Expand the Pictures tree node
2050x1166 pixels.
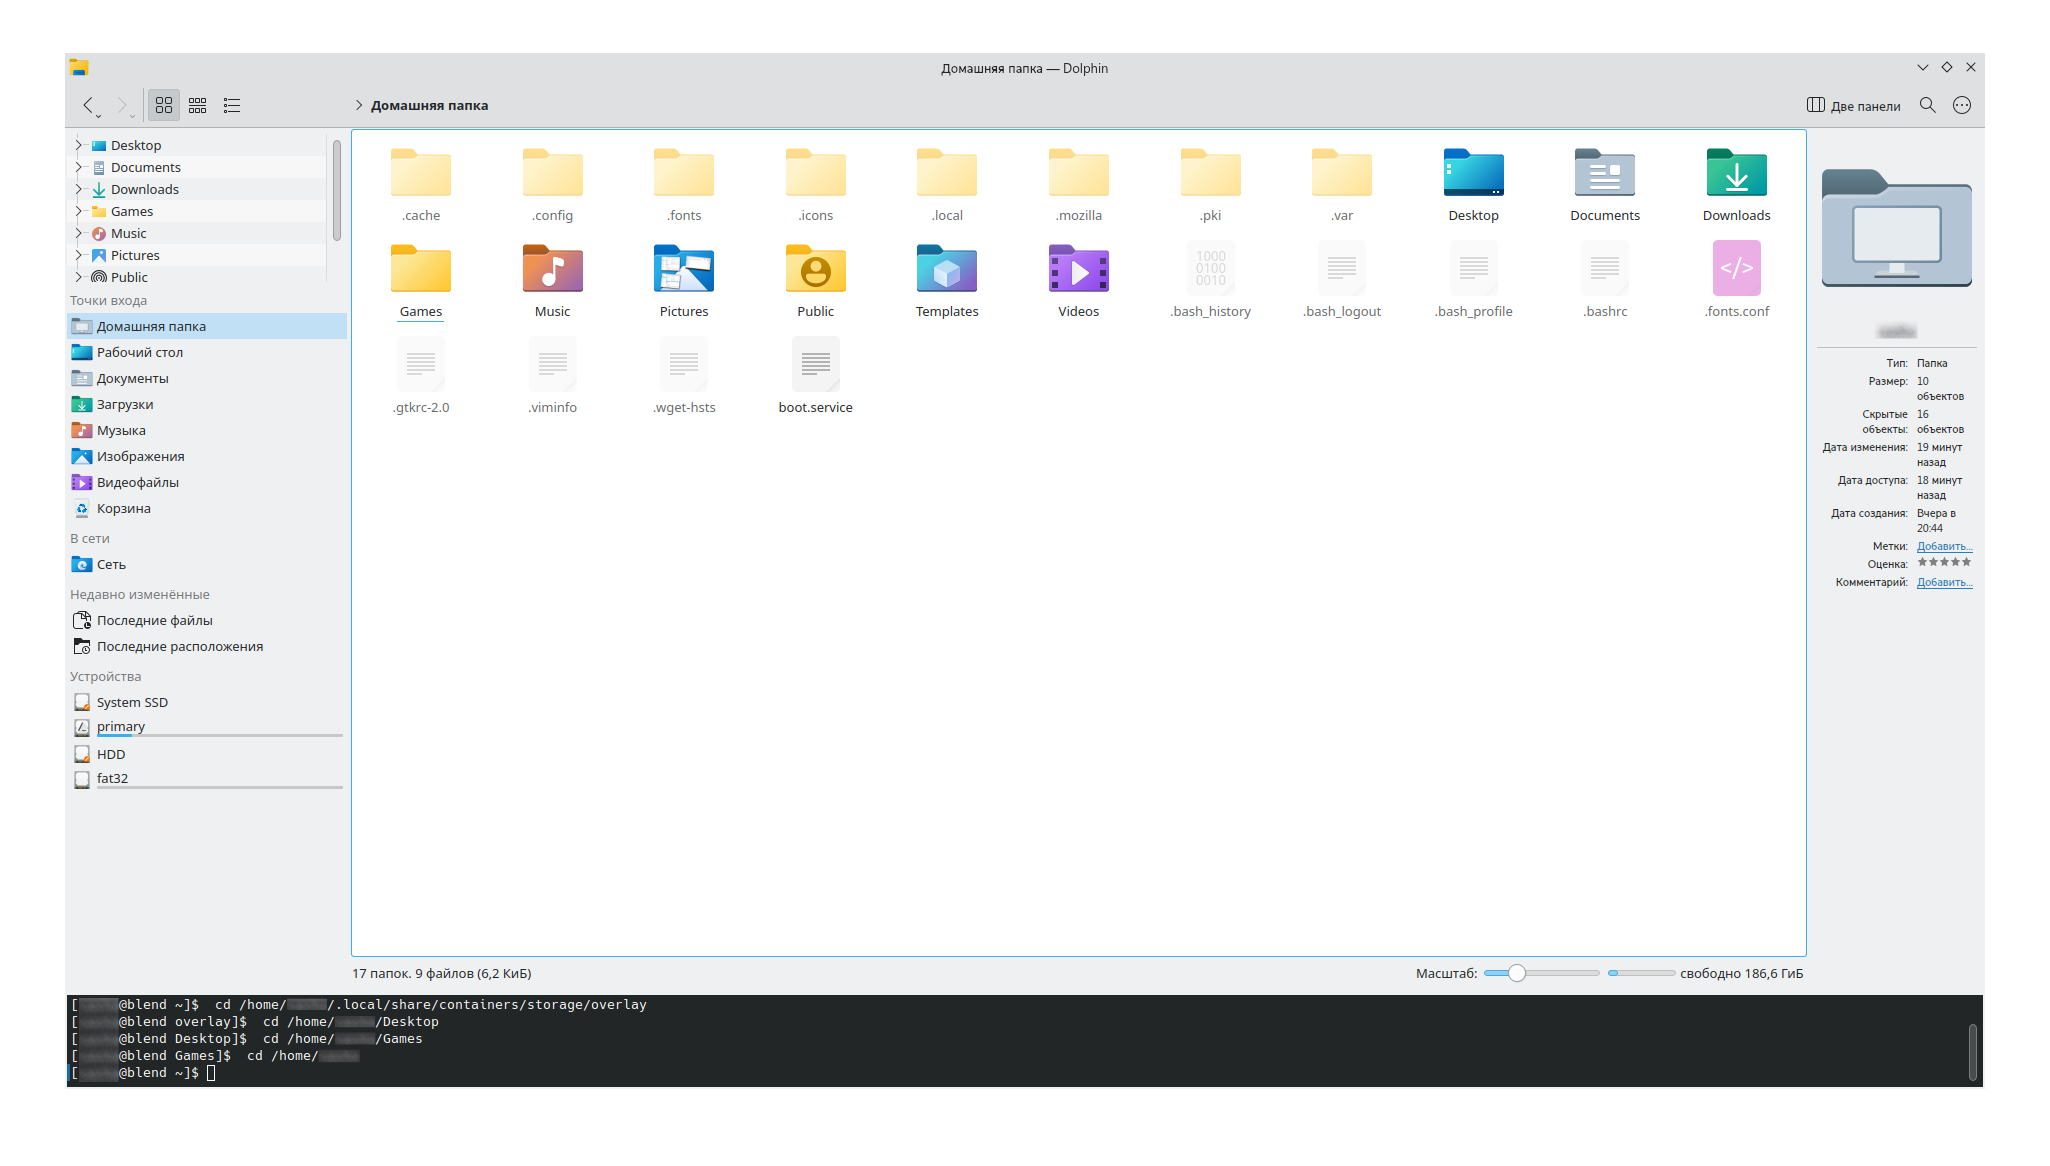pos(79,255)
